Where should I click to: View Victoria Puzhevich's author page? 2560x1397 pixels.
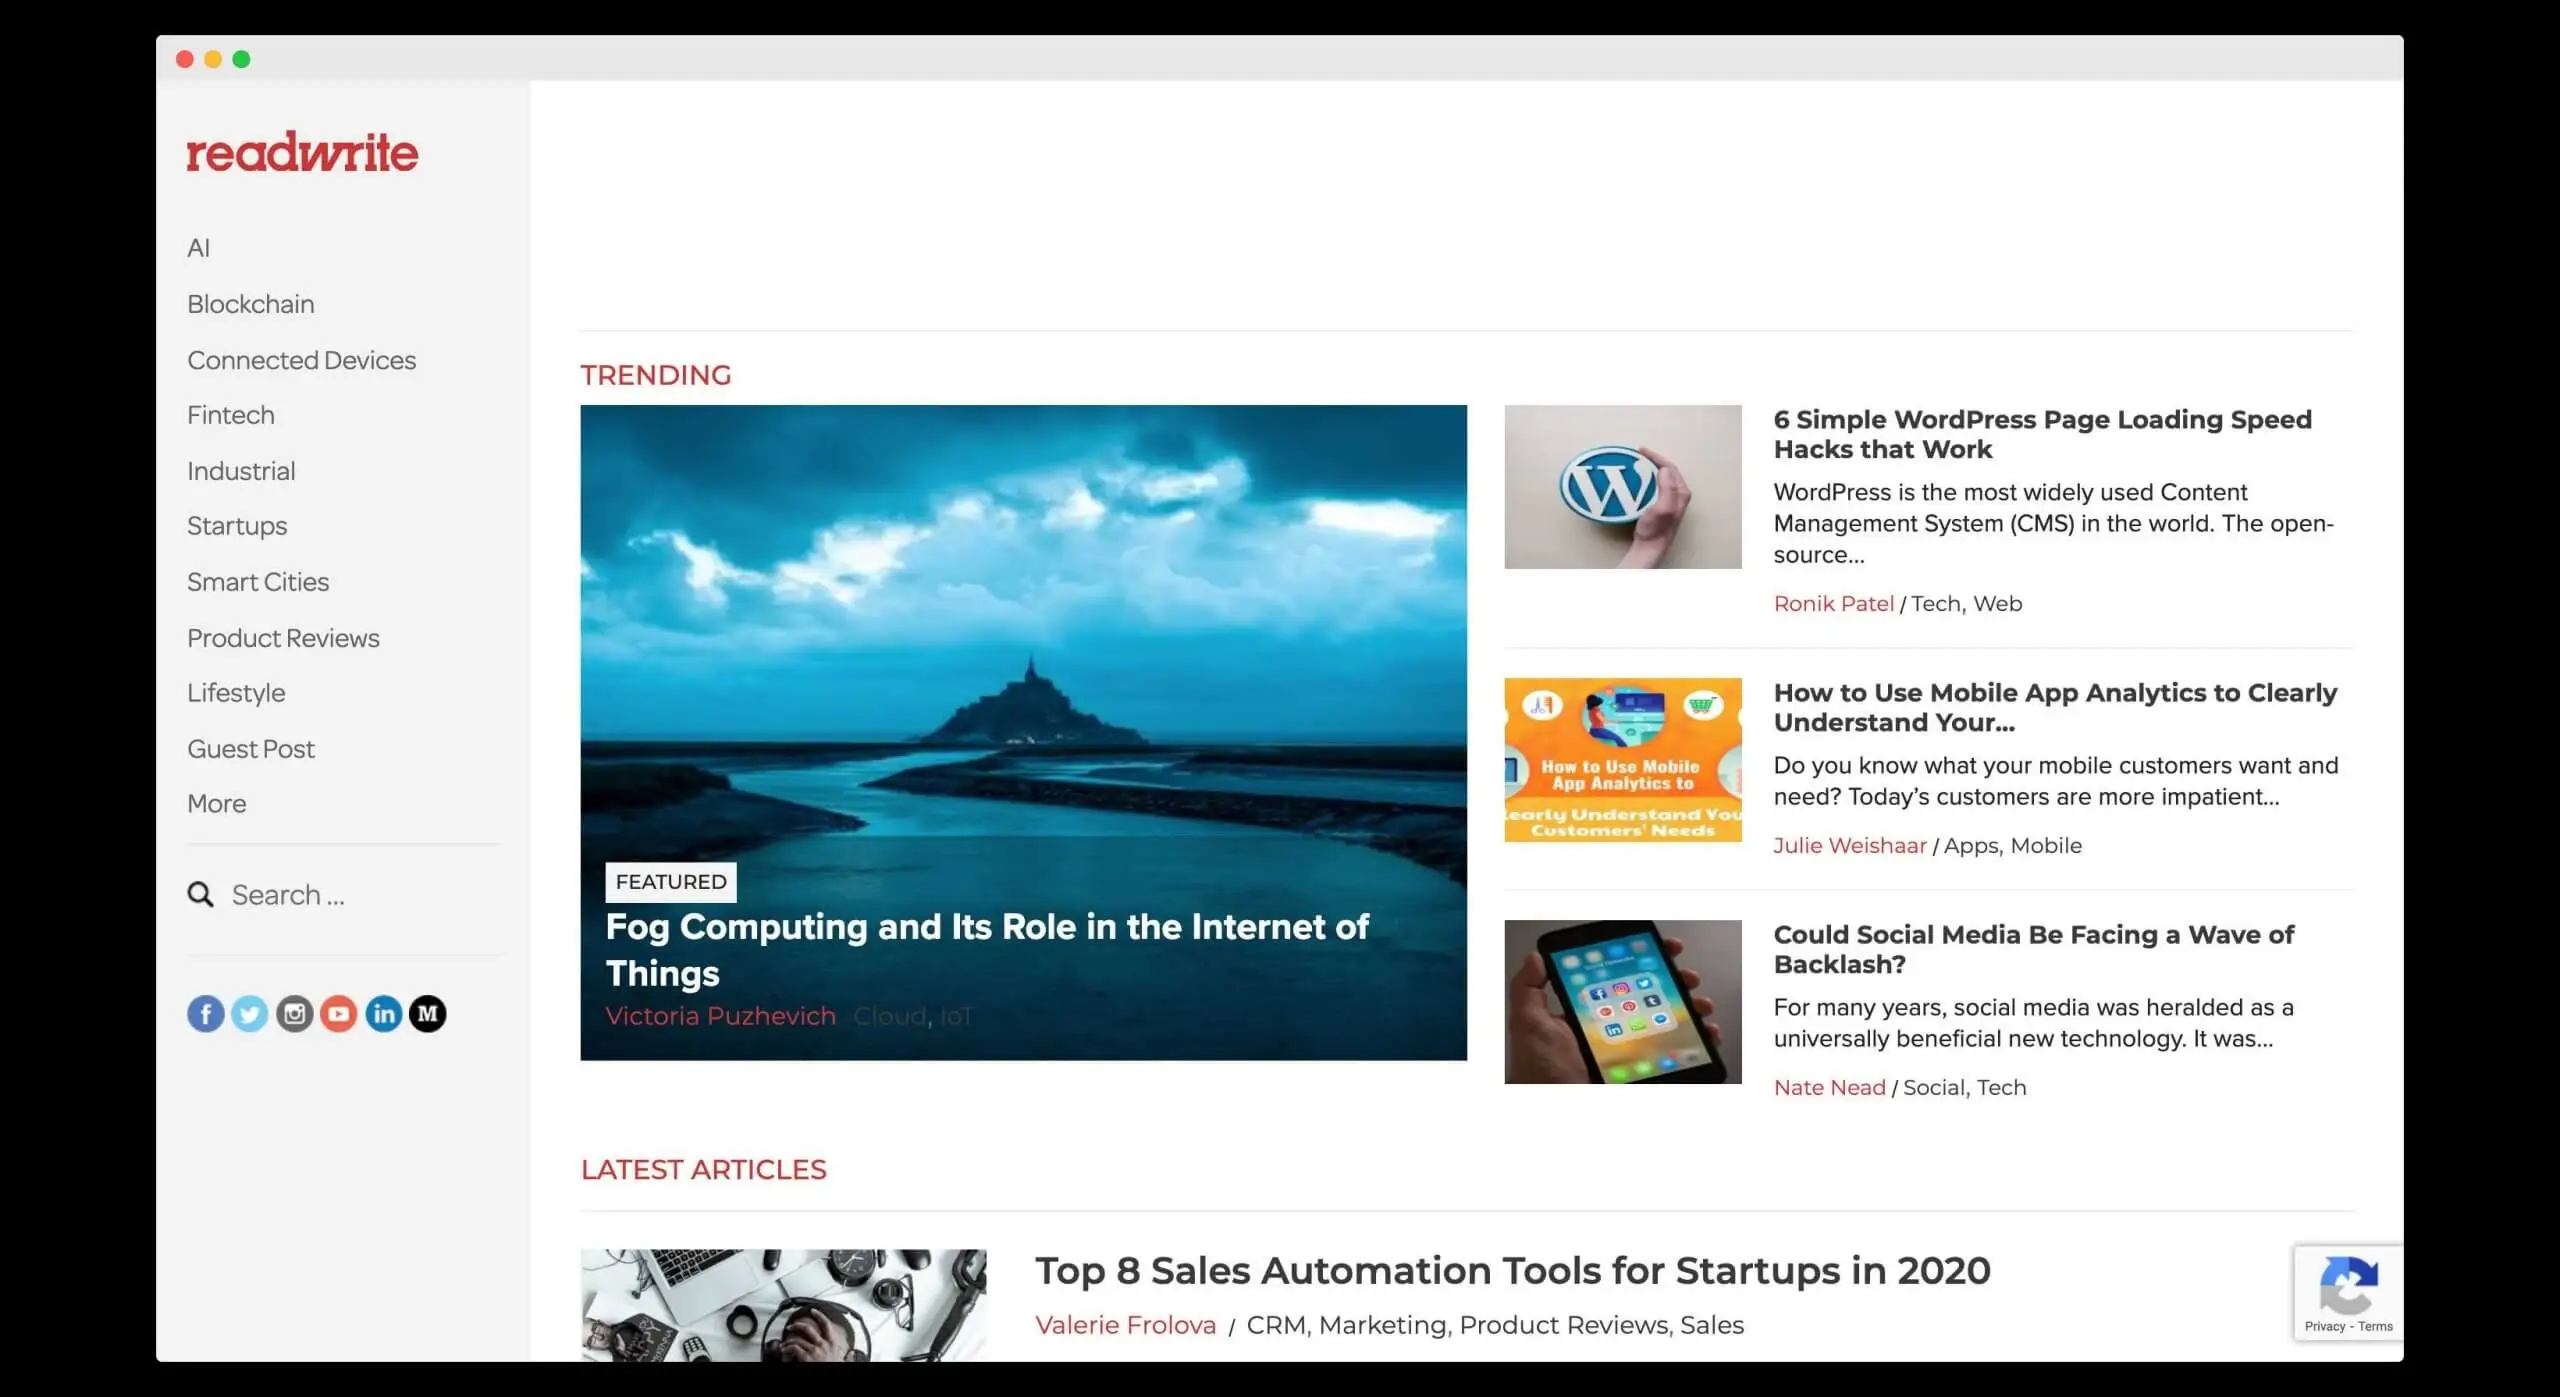pos(721,1015)
